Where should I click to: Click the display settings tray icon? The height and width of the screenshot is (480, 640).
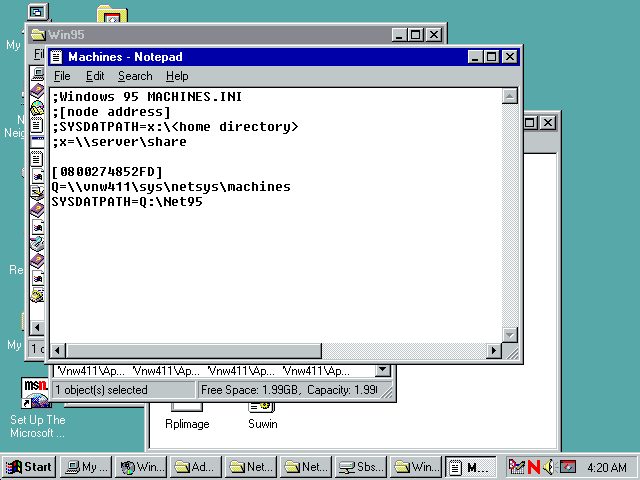[568, 467]
